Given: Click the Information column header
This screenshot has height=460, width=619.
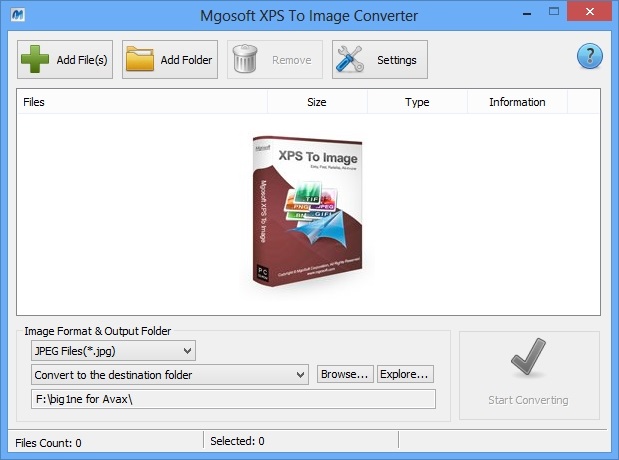Looking at the screenshot, I should pos(517,102).
